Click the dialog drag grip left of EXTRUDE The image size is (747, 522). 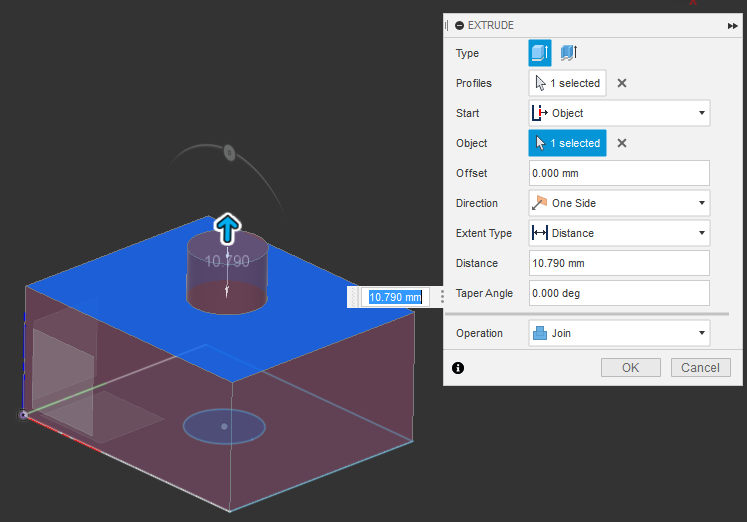pos(446,26)
